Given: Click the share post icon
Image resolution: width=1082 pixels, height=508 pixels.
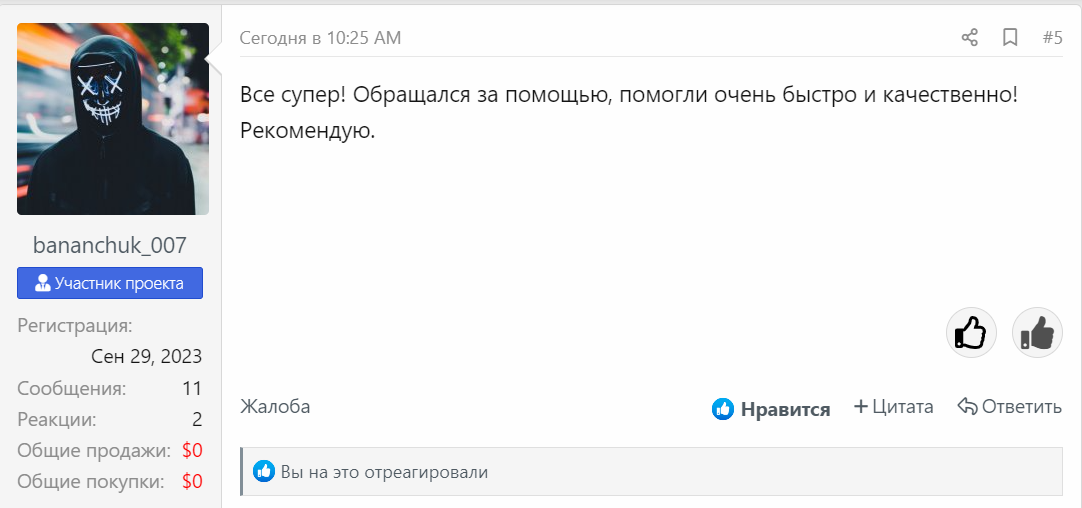Looking at the screenshot, I should click(969, 38).
